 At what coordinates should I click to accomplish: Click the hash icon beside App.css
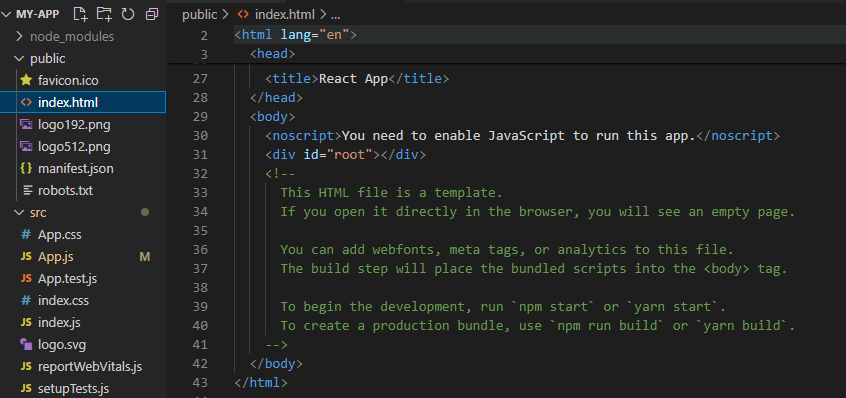coord(26,235)
